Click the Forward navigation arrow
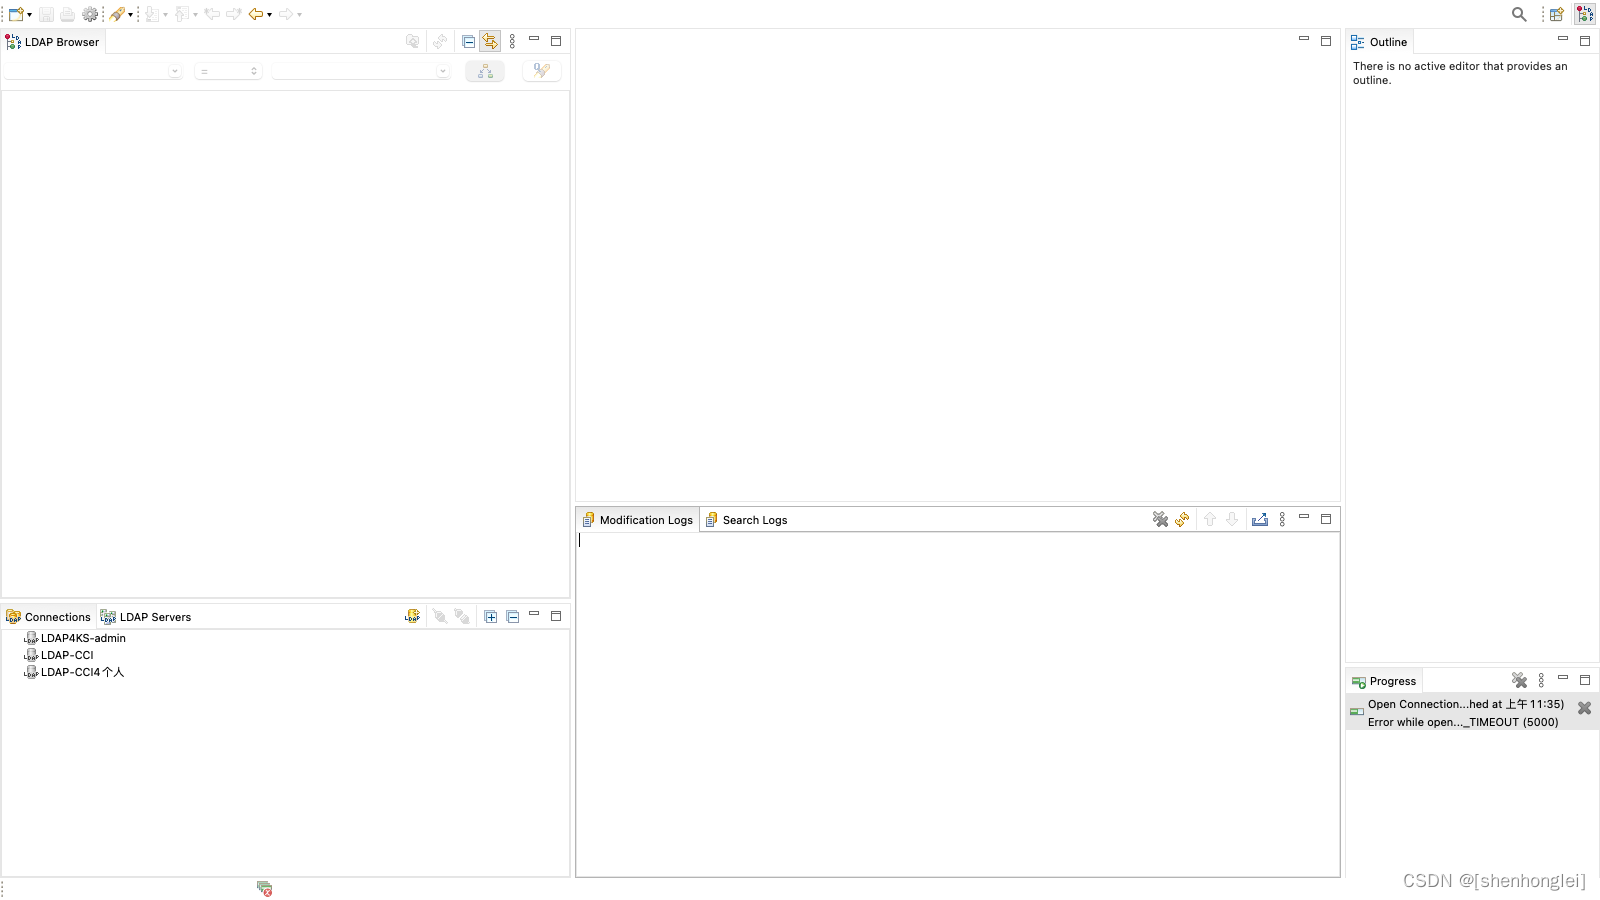Screen dimensions: 1600x900 tap(286, 14)
